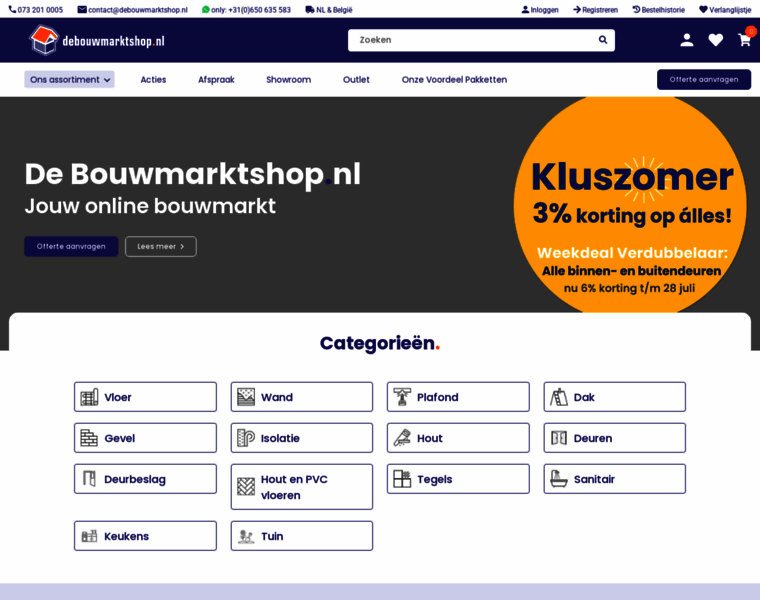Click the Wand category icon

tap(246, 397)
